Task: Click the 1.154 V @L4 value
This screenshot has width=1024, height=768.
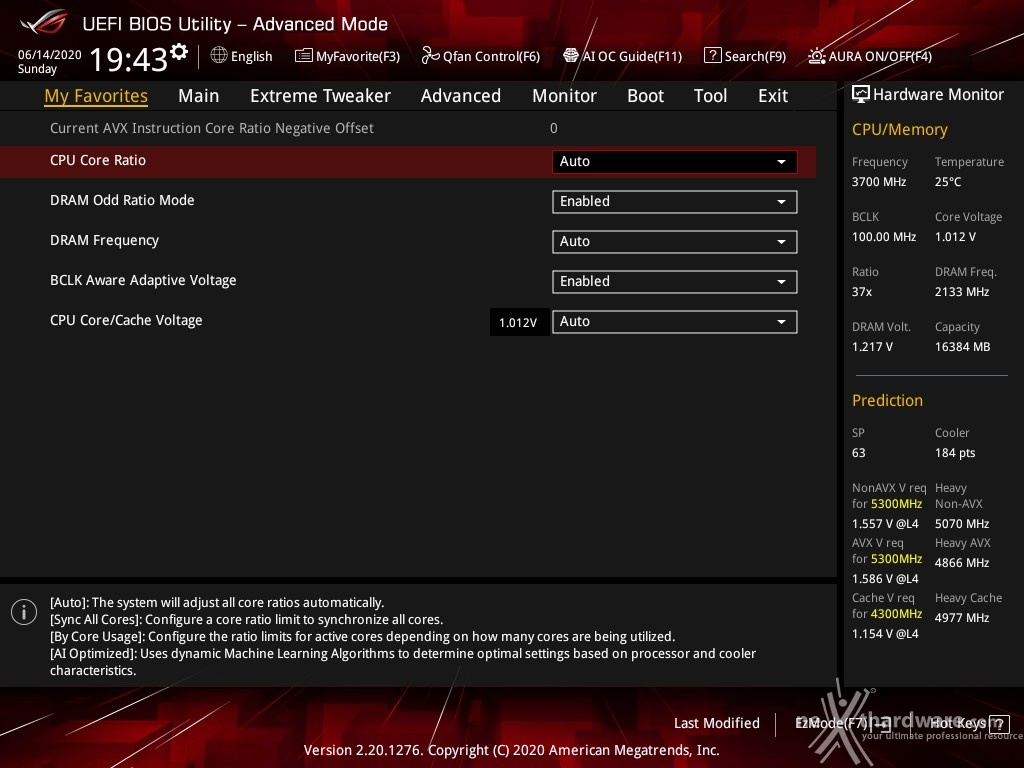Action: click(x=885, y=634)
